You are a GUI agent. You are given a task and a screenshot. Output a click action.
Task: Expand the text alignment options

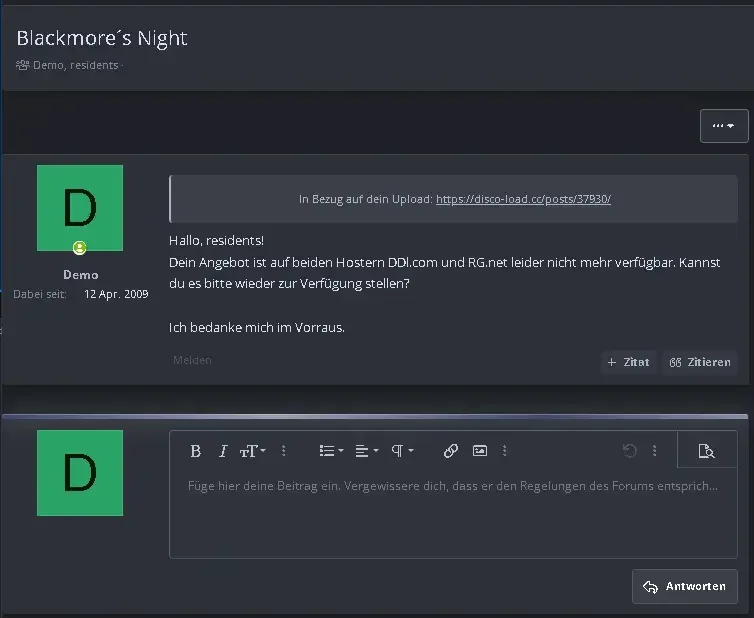(366, 451)
